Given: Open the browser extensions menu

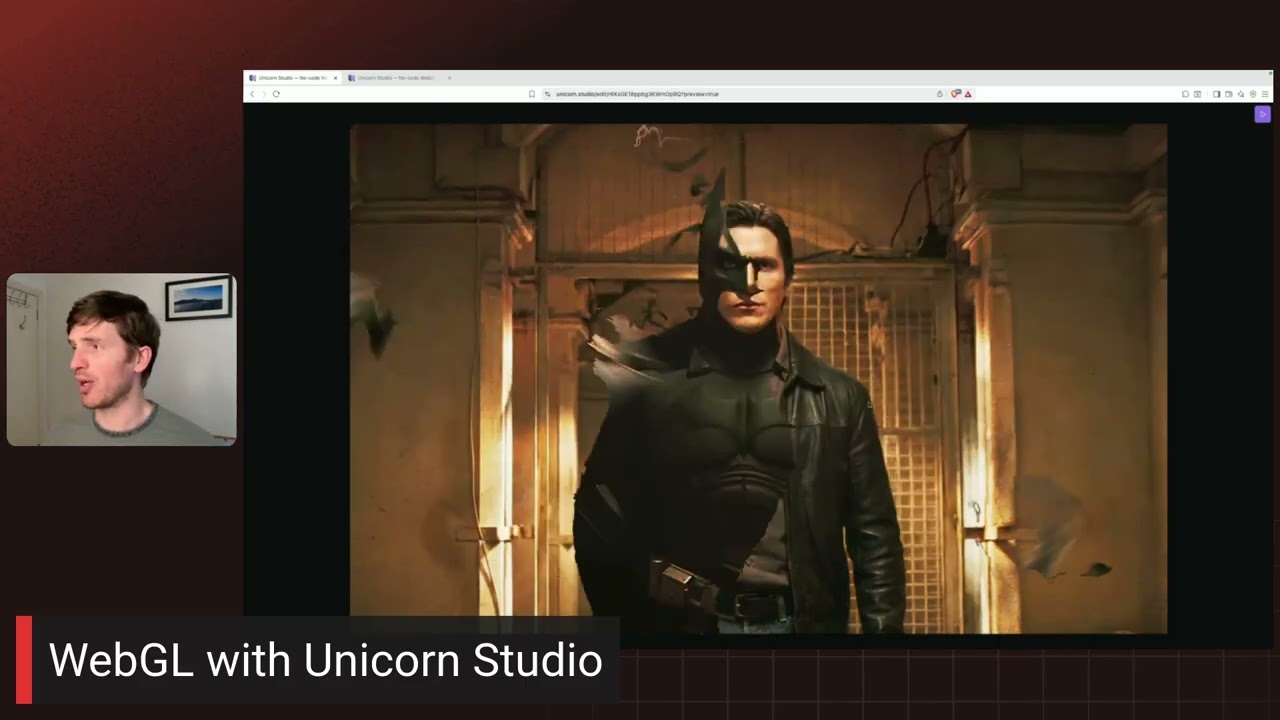Looking at the screenshot, I should [x=1185, y=94].
